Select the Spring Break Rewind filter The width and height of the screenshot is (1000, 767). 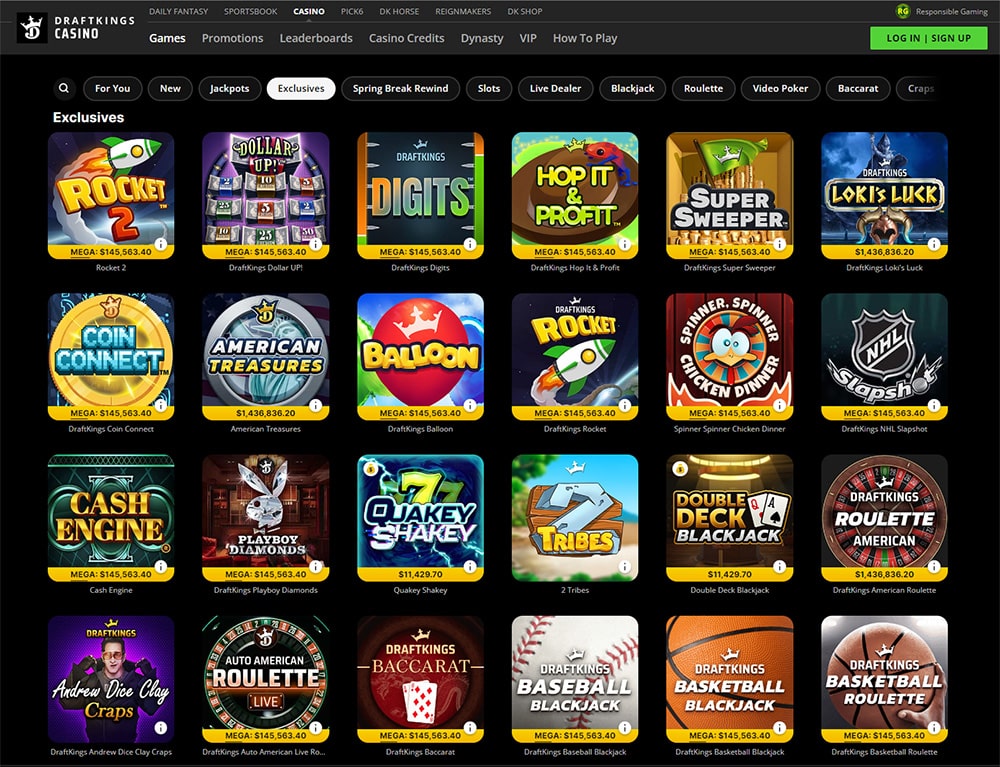pyautogui.click(x=401, y=89)
